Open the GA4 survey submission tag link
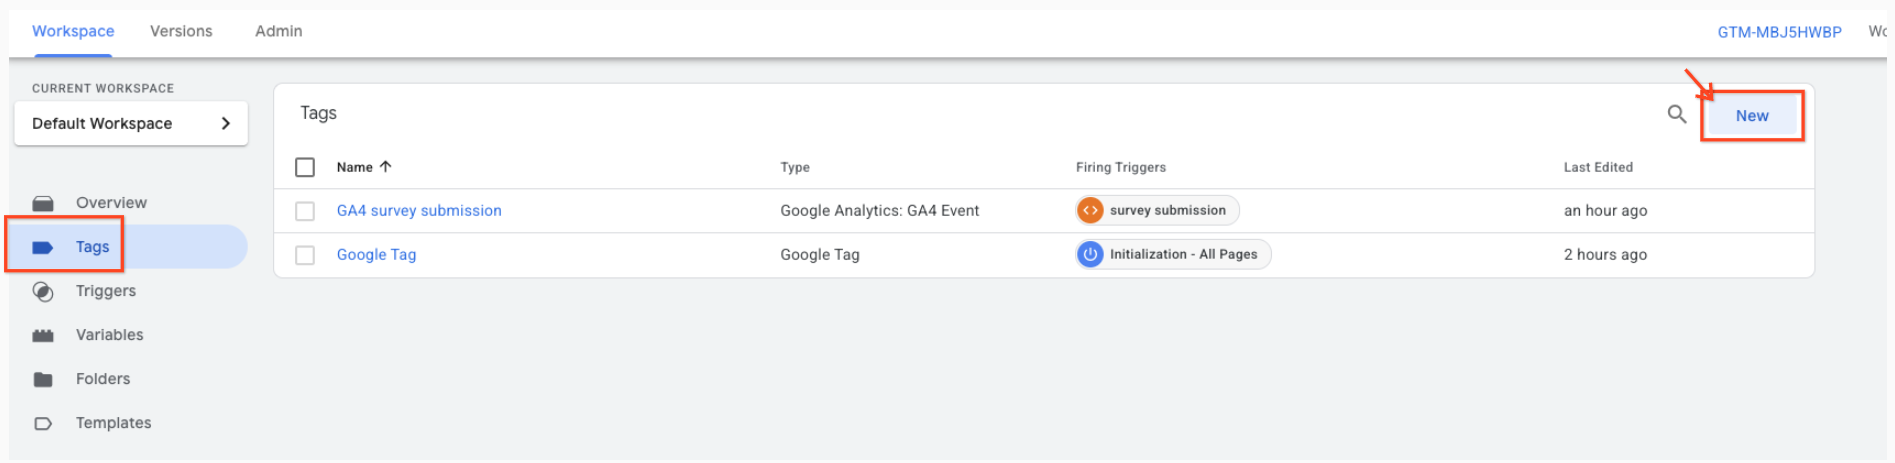The height and width of the screenshot is (463, 1895). click(x=419, y=210)
